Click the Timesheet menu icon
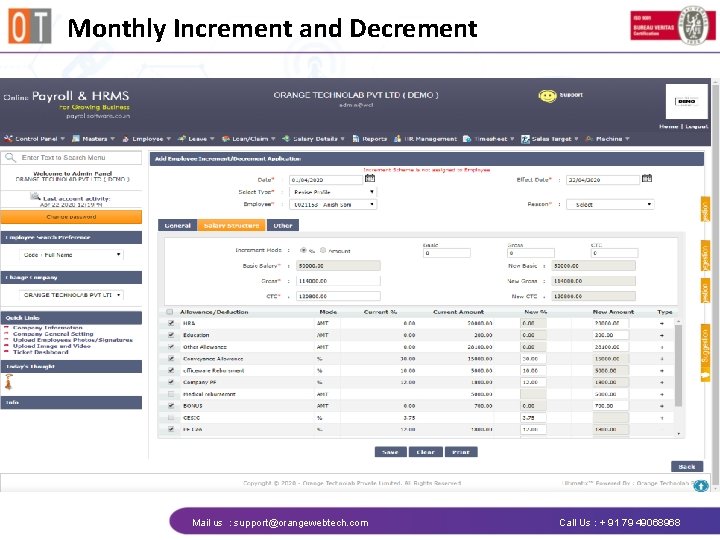720x540 pixels. pos(467,139)
